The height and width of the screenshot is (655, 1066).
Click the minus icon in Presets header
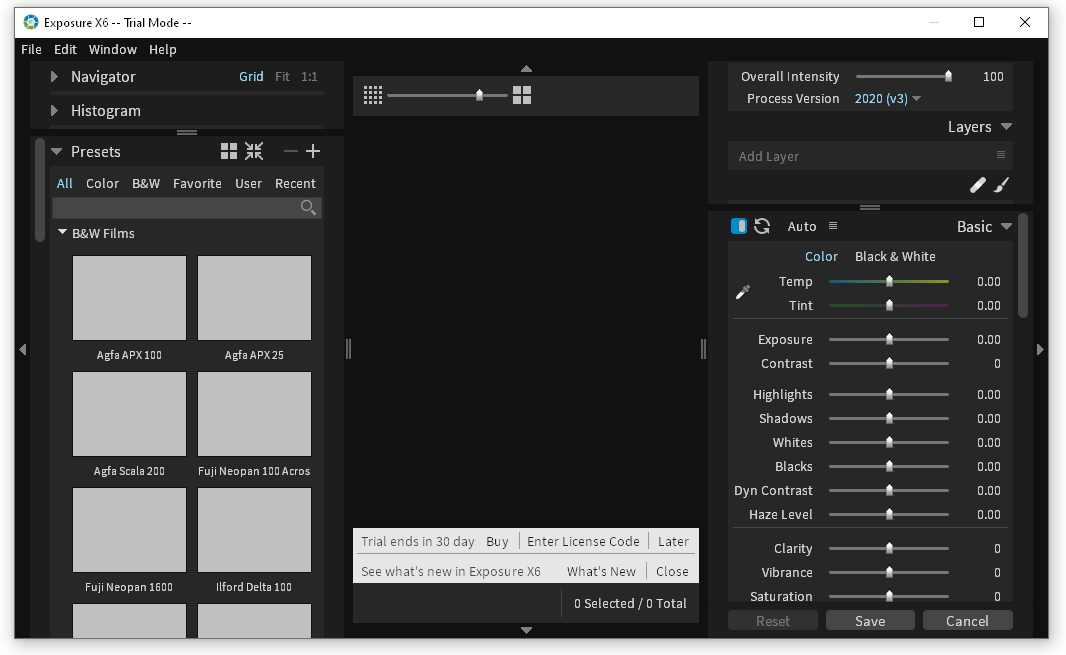pos(290,151)
